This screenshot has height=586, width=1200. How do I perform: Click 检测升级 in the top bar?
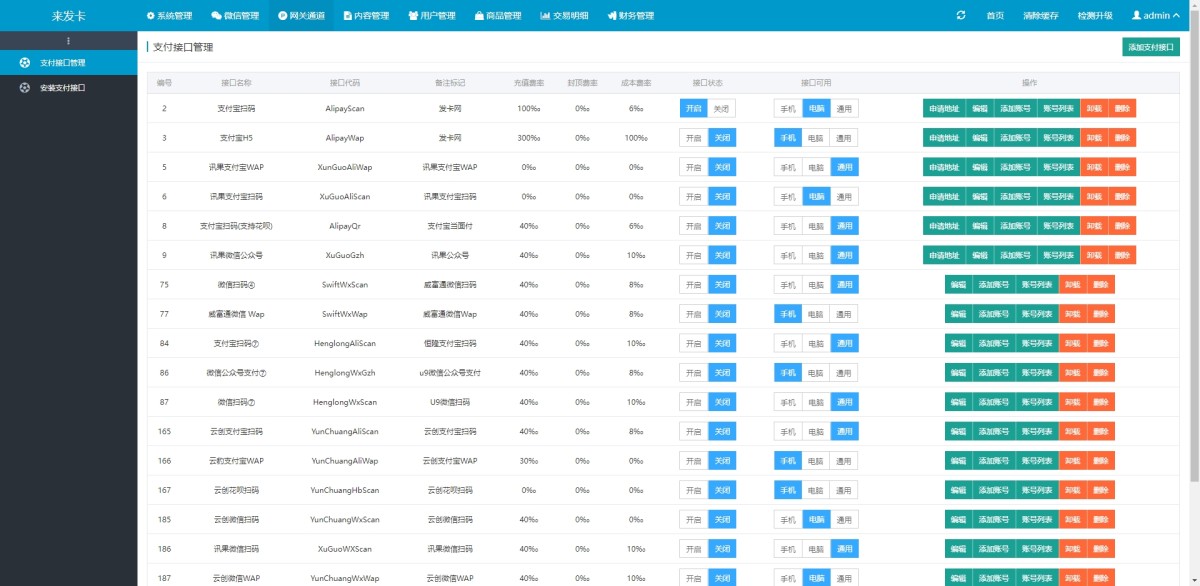[1095, 16]
